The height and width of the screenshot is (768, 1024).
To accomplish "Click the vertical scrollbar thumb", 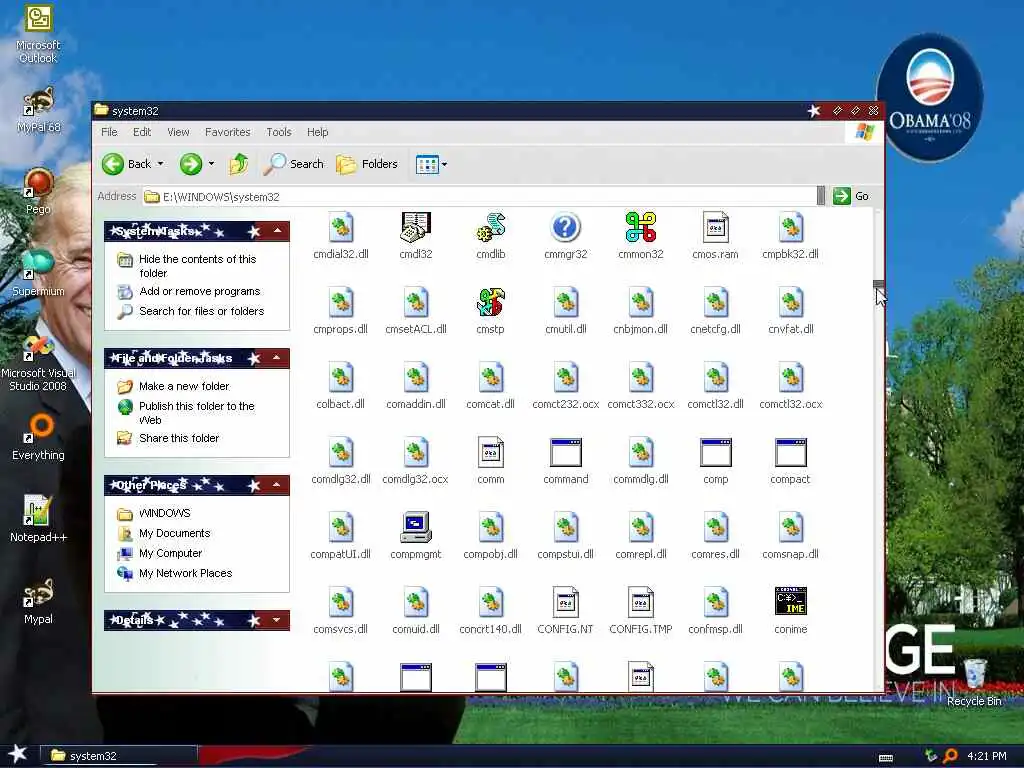I will click(x=879, y=285).
